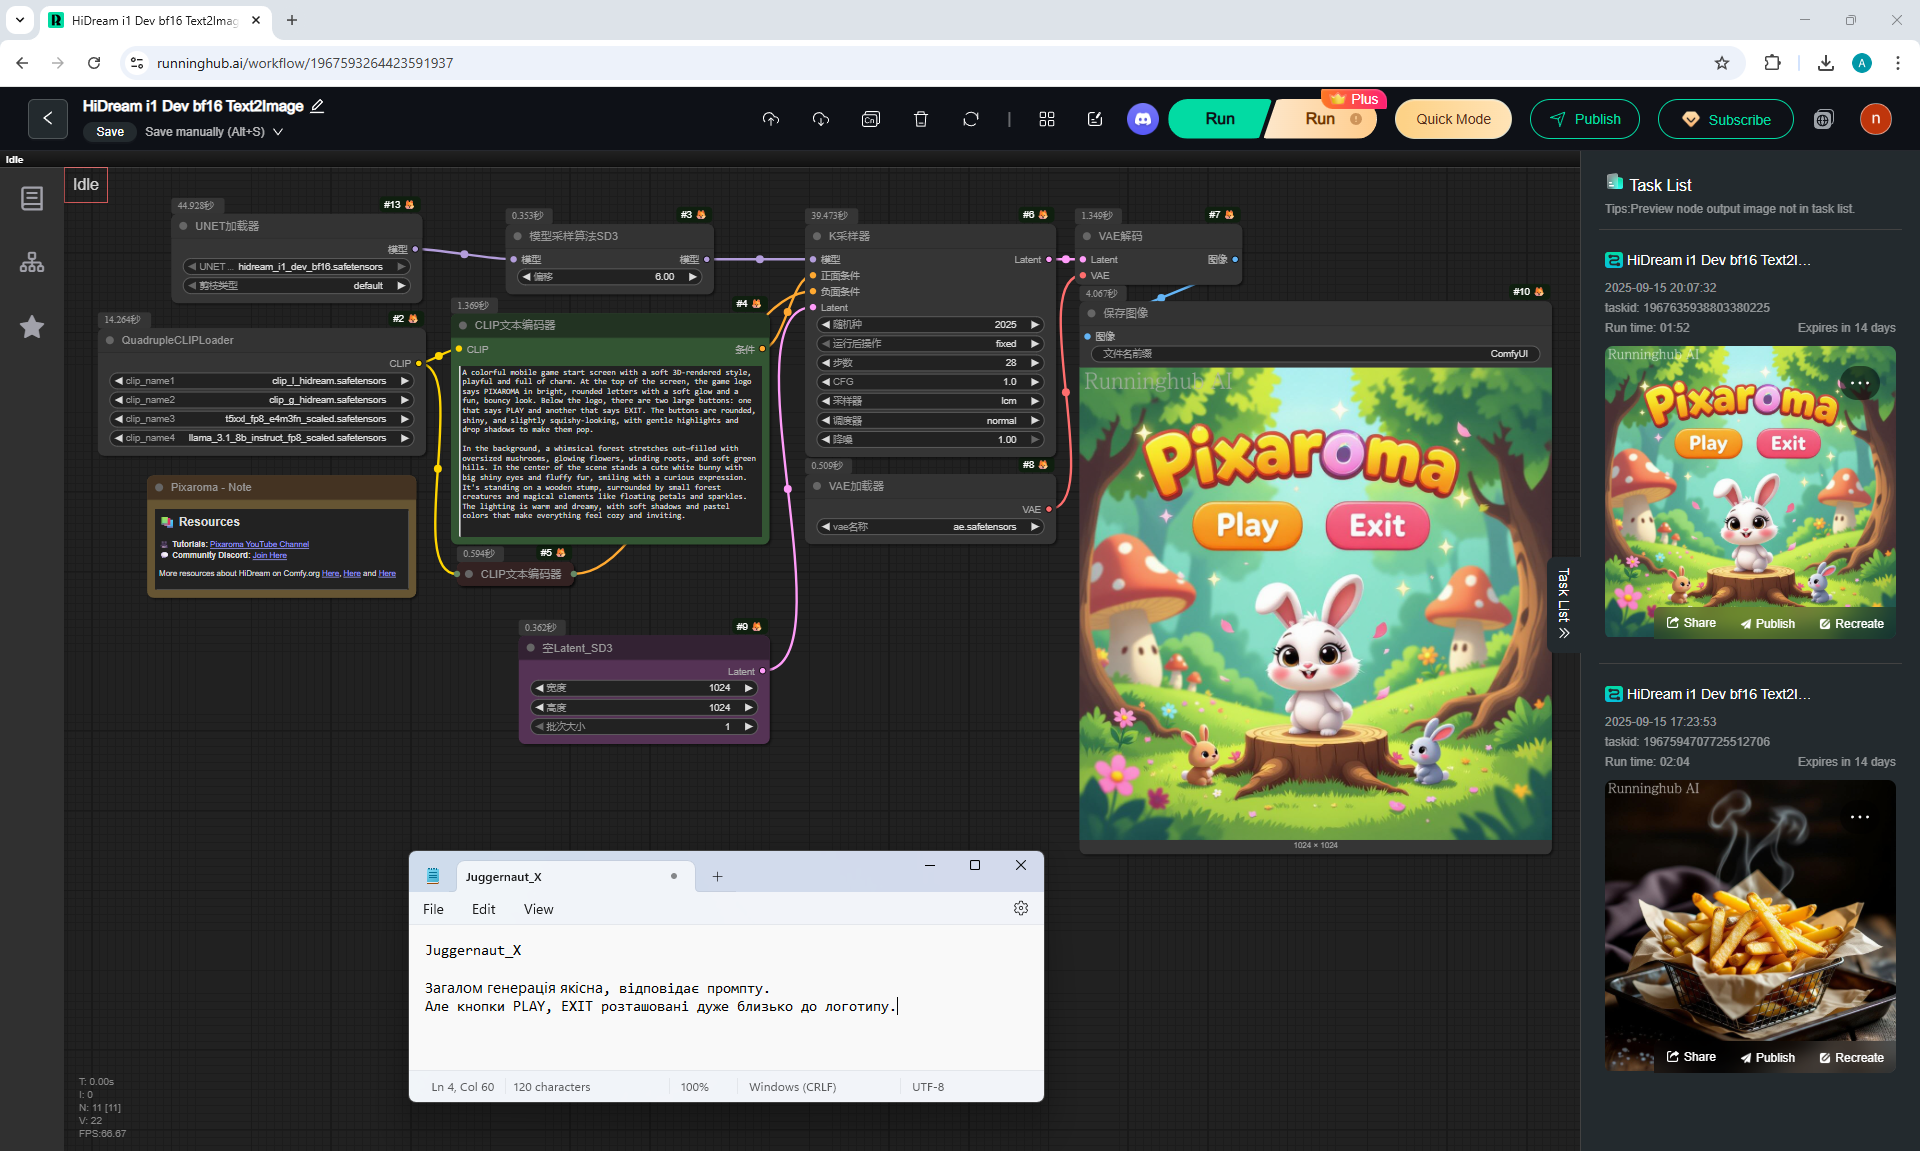Toggle the VAE解码 node collapse dot
This screenshot has height=1151, width=1920.
click(x=1087, y=236)
